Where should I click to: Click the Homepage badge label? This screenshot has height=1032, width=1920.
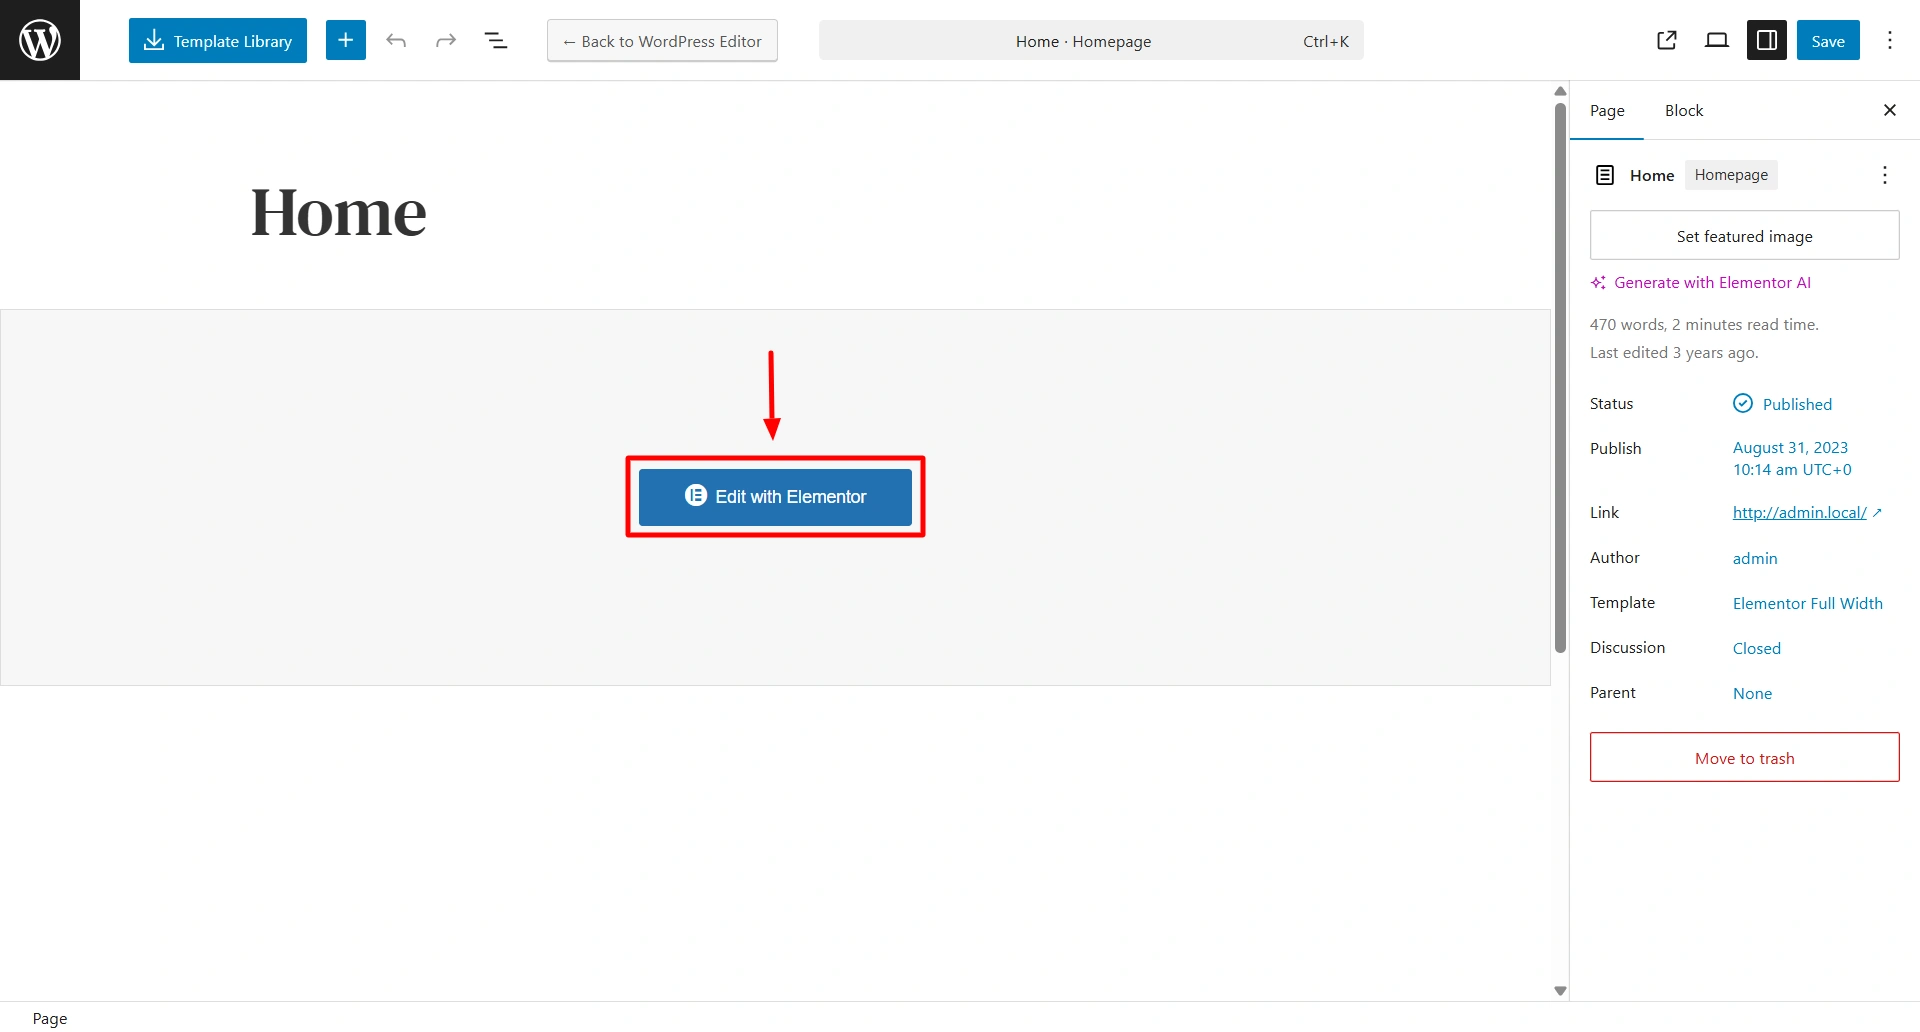click(x=1731, y=175)
